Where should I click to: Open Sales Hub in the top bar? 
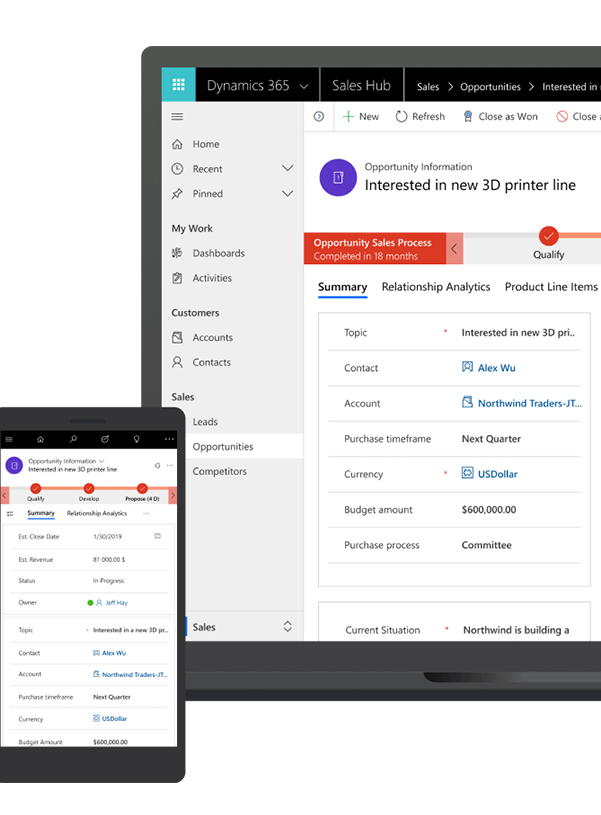[x=361, y=85]
